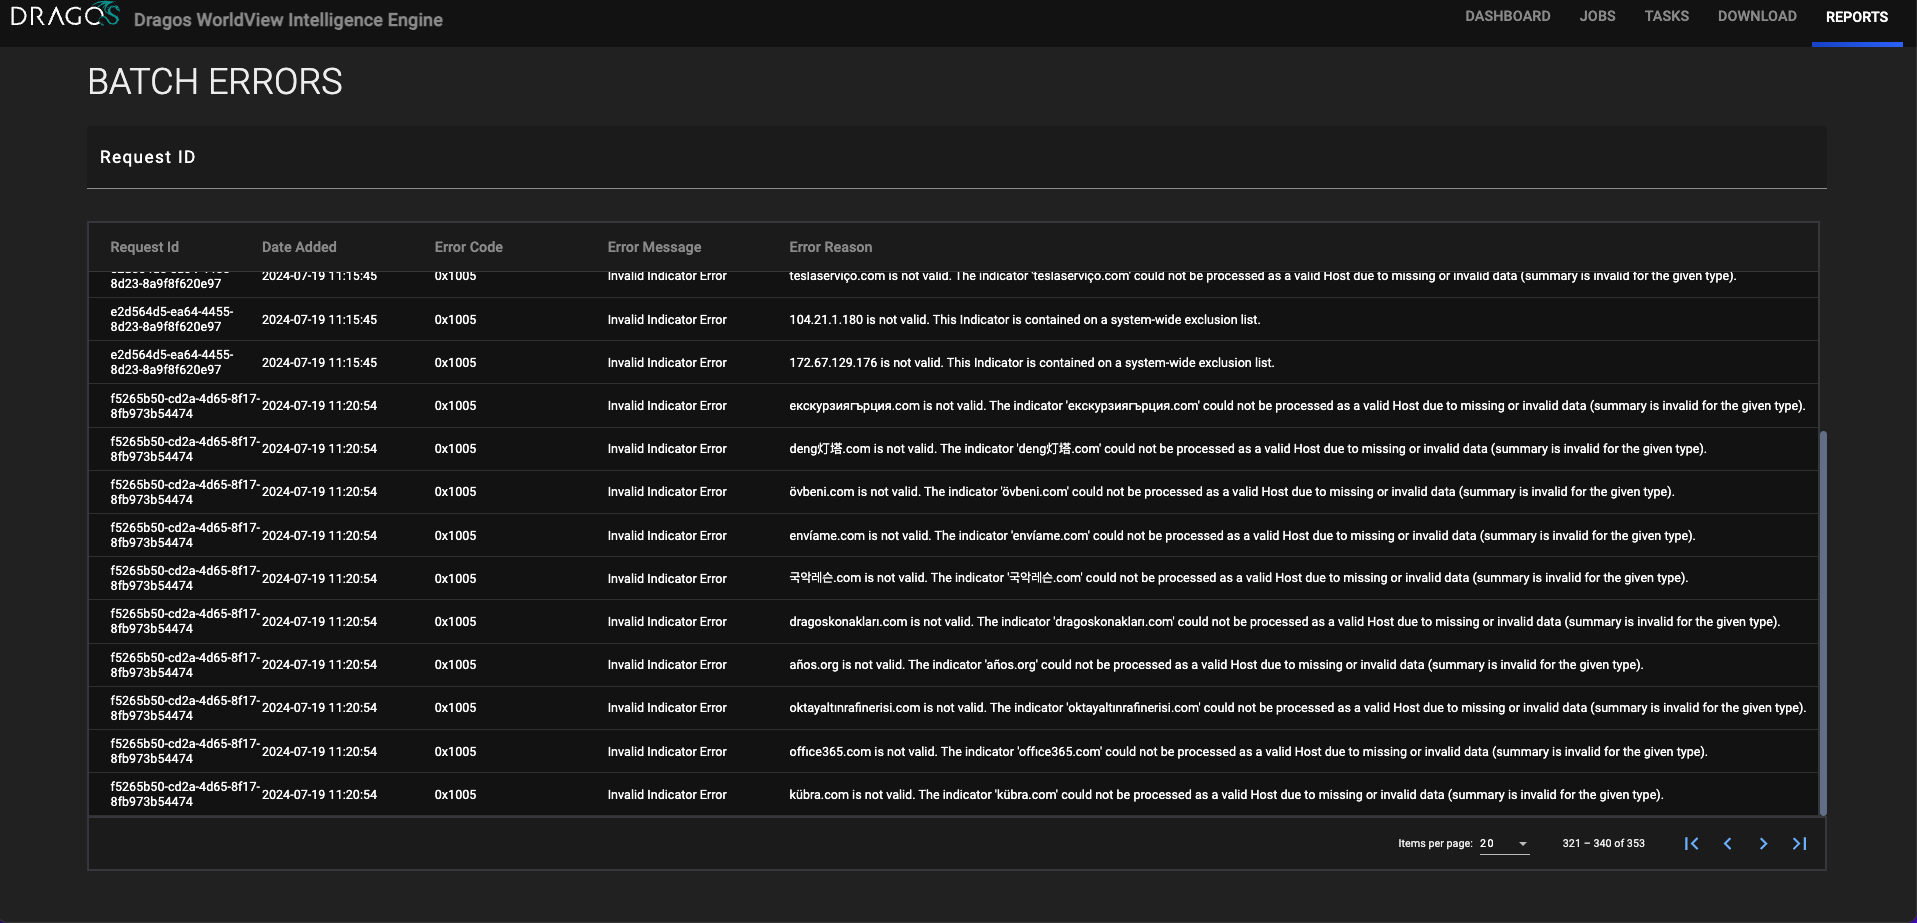Select the övbeni.com error reason

[x=1231, y=492]
